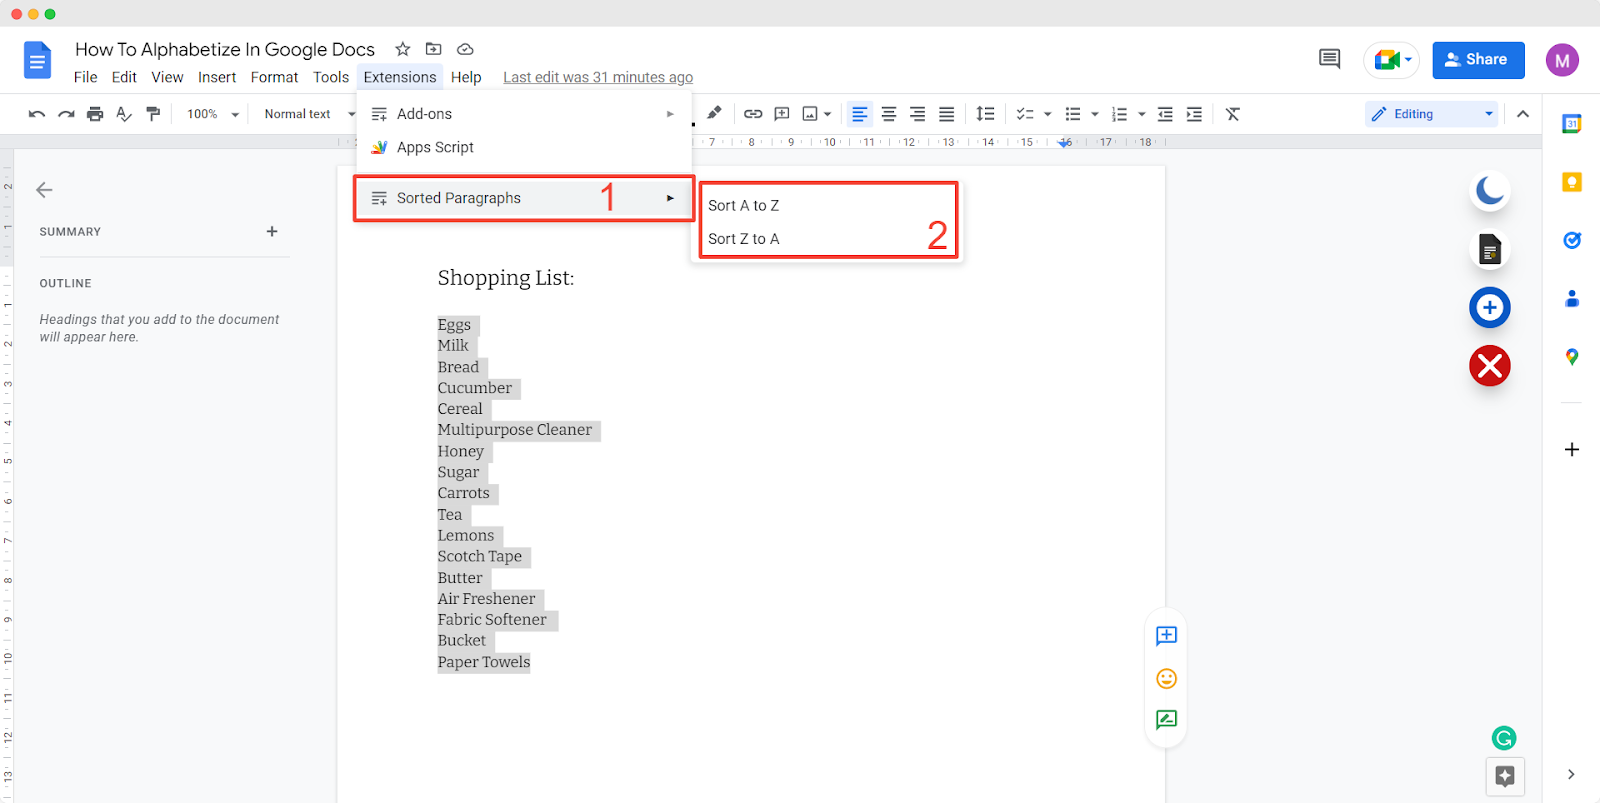Insert a link using the chain icon
Image resolution: width=1600 pixels, height=803 pixels.
point(753,114)
